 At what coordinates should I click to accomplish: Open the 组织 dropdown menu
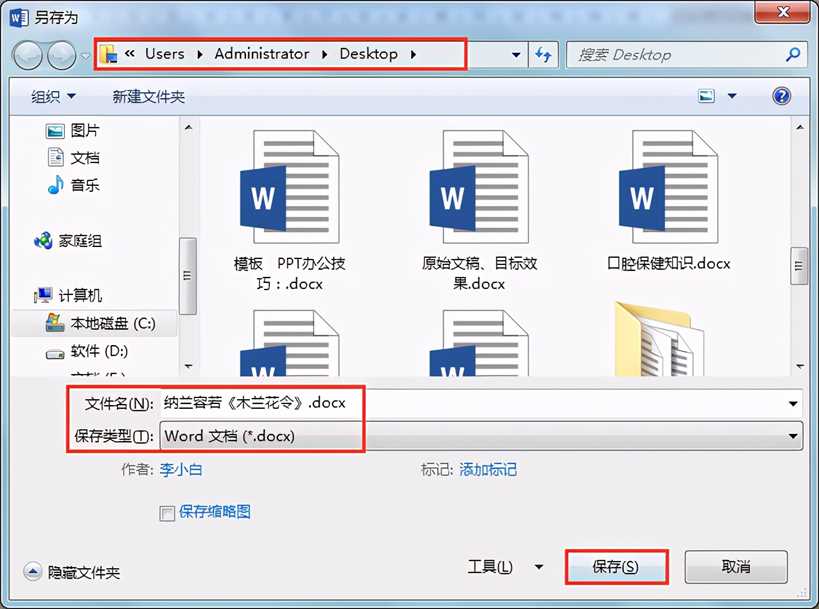pos(53,96)
